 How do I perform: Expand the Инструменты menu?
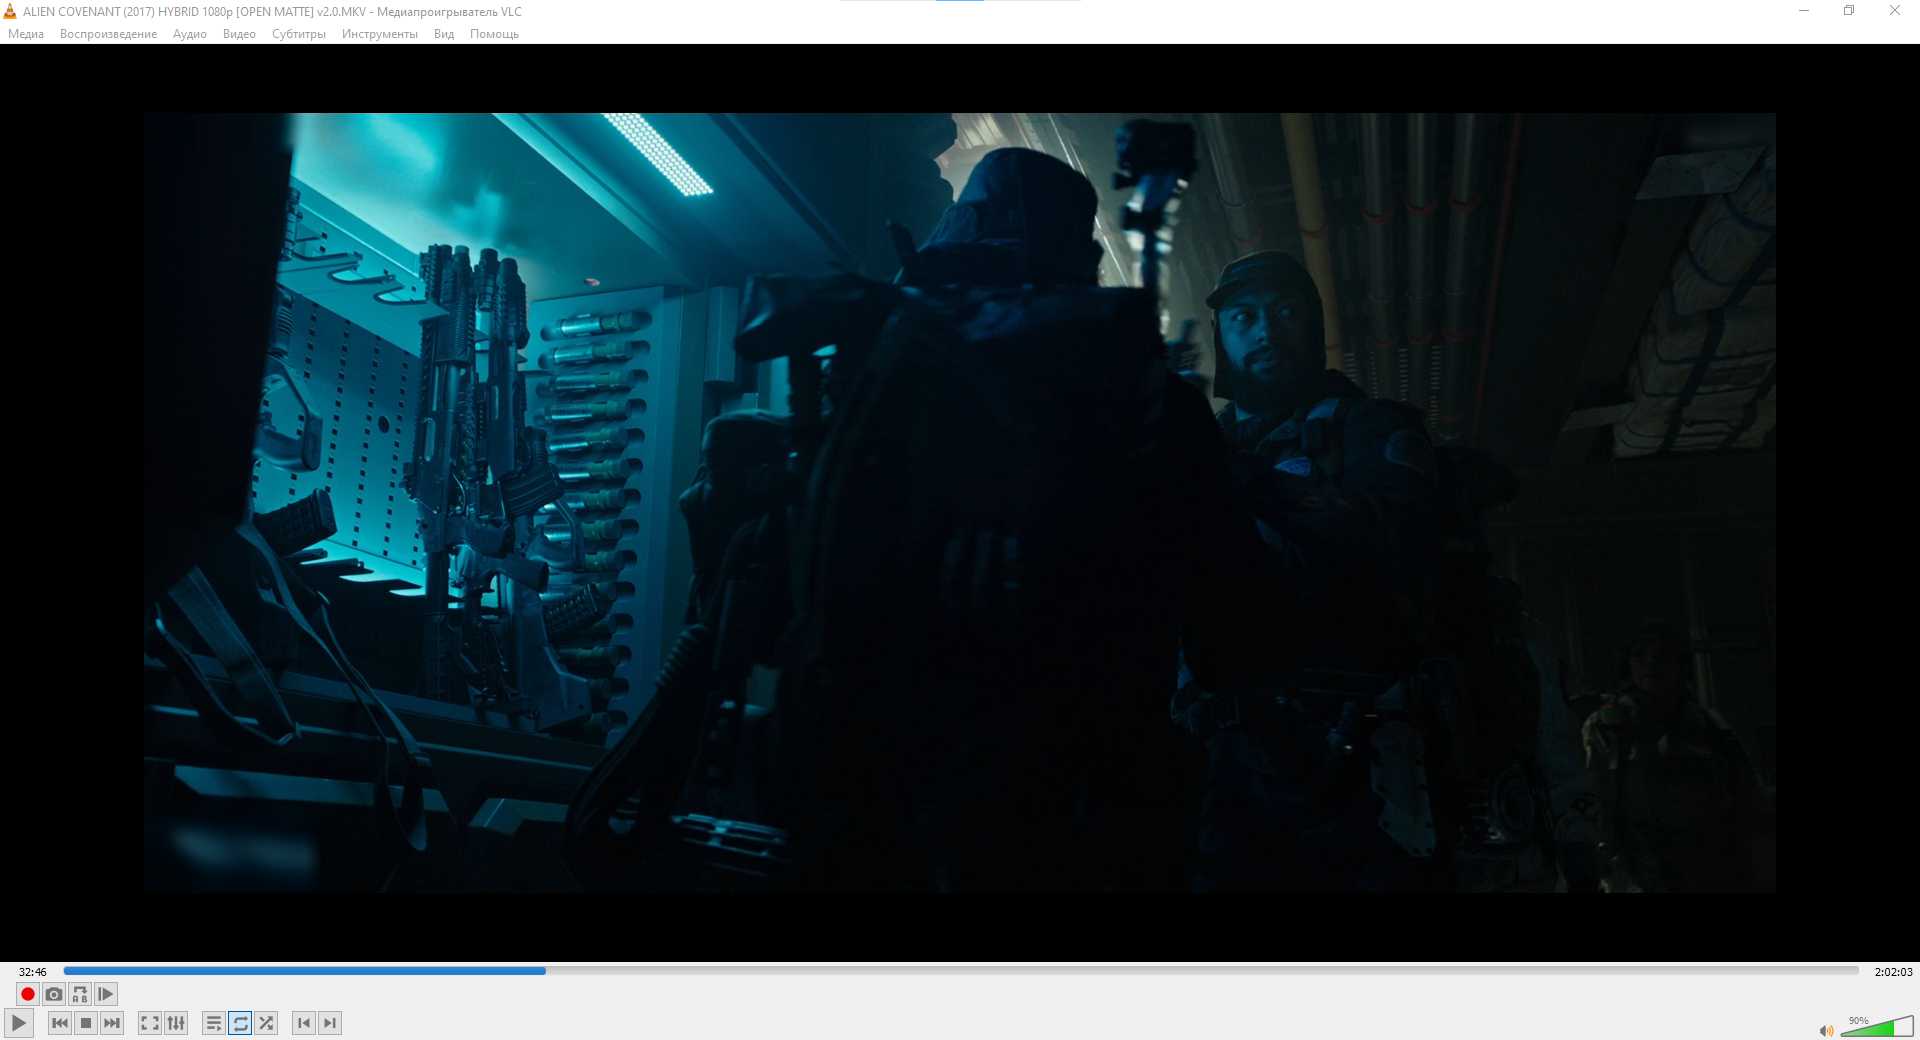pos(380,34)
